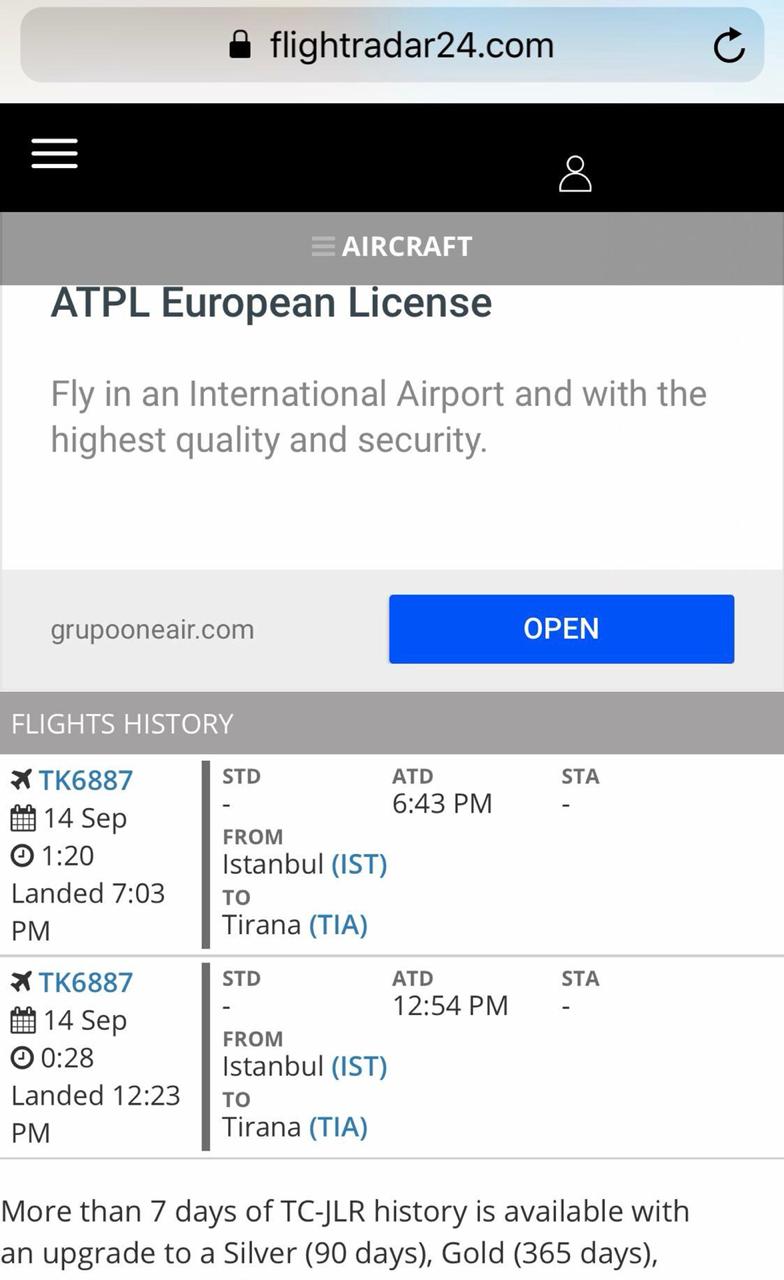Click the grupooneair.com advertiser text

pyautogui.click(x=152, y=630)
